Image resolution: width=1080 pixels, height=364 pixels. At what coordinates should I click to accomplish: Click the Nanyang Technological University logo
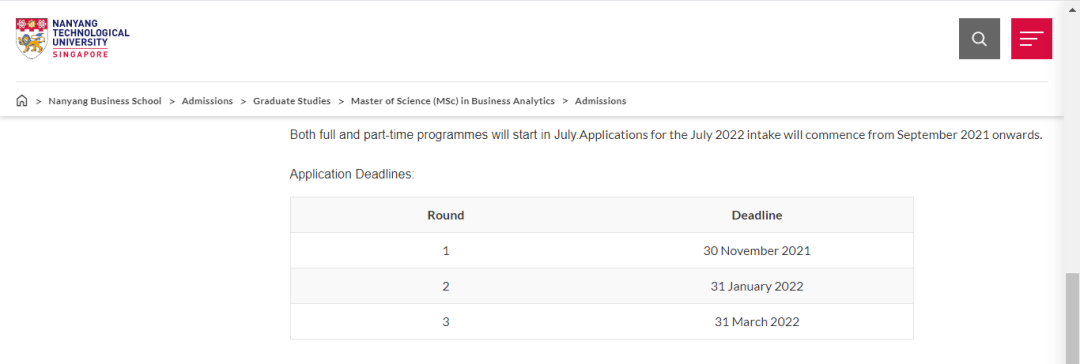coord(72,38)
